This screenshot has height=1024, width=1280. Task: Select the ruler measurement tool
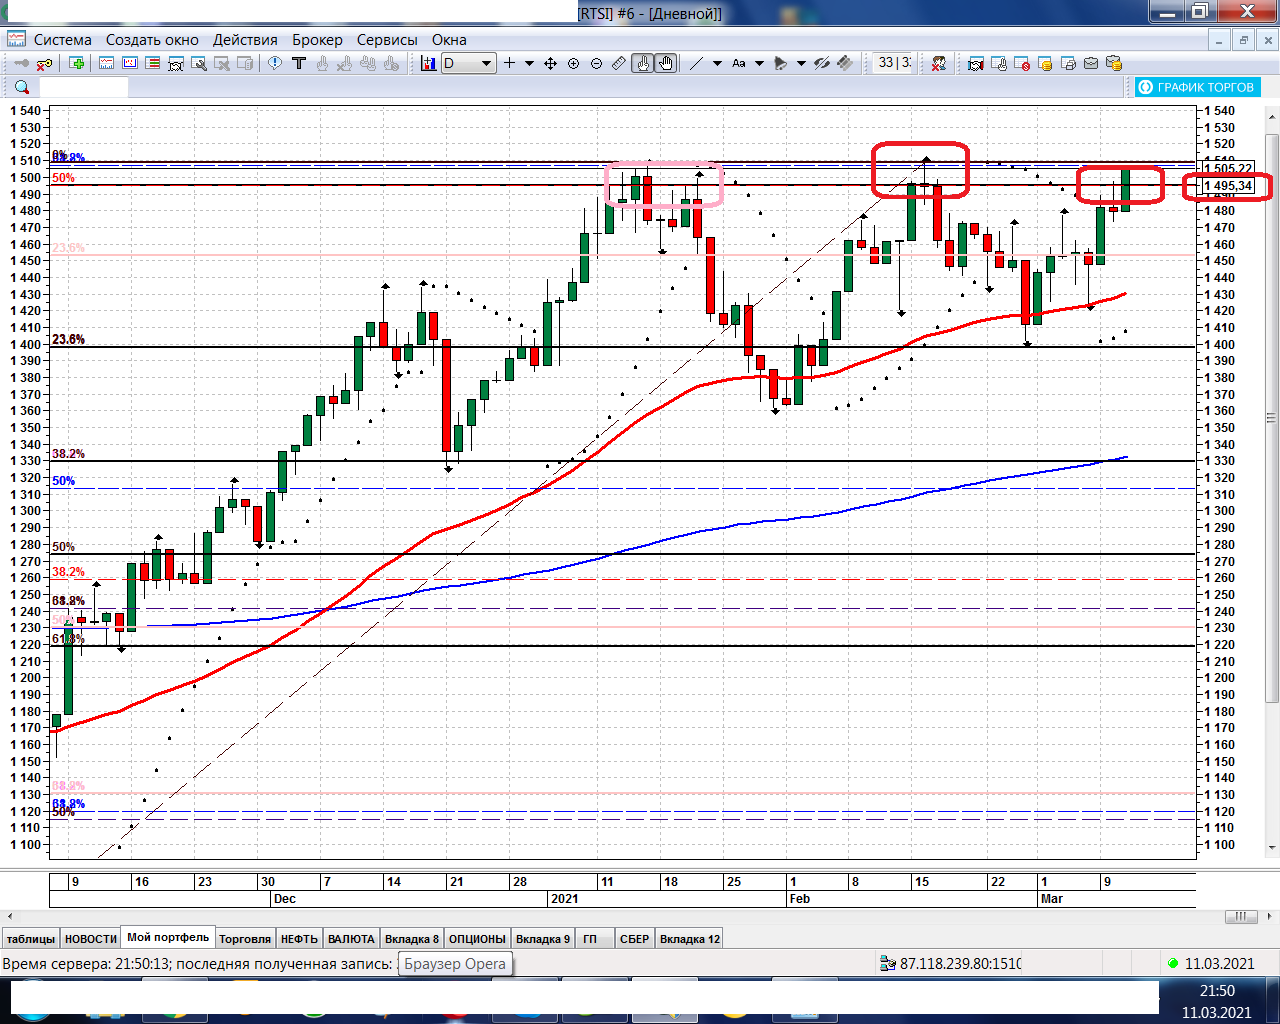619,63
